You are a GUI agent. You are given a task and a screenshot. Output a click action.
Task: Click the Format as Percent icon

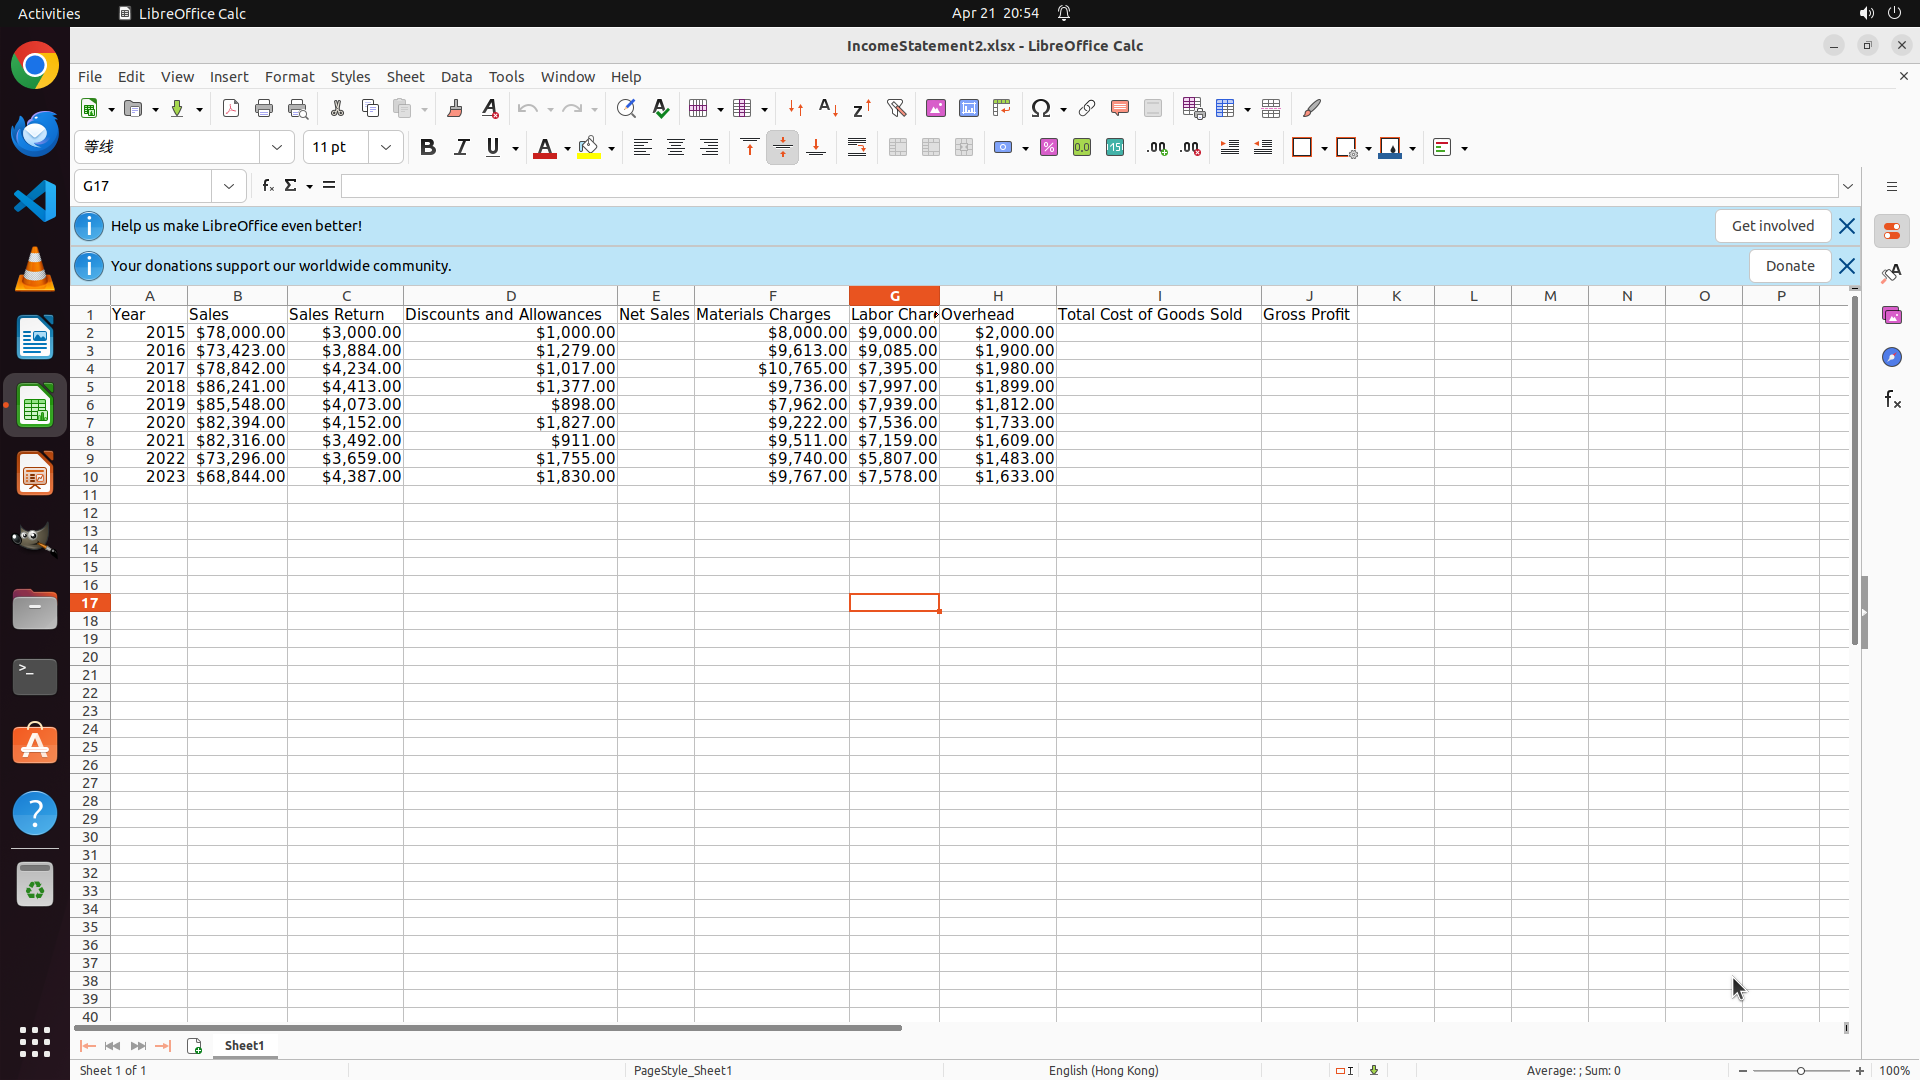[x=1049, y=148]
